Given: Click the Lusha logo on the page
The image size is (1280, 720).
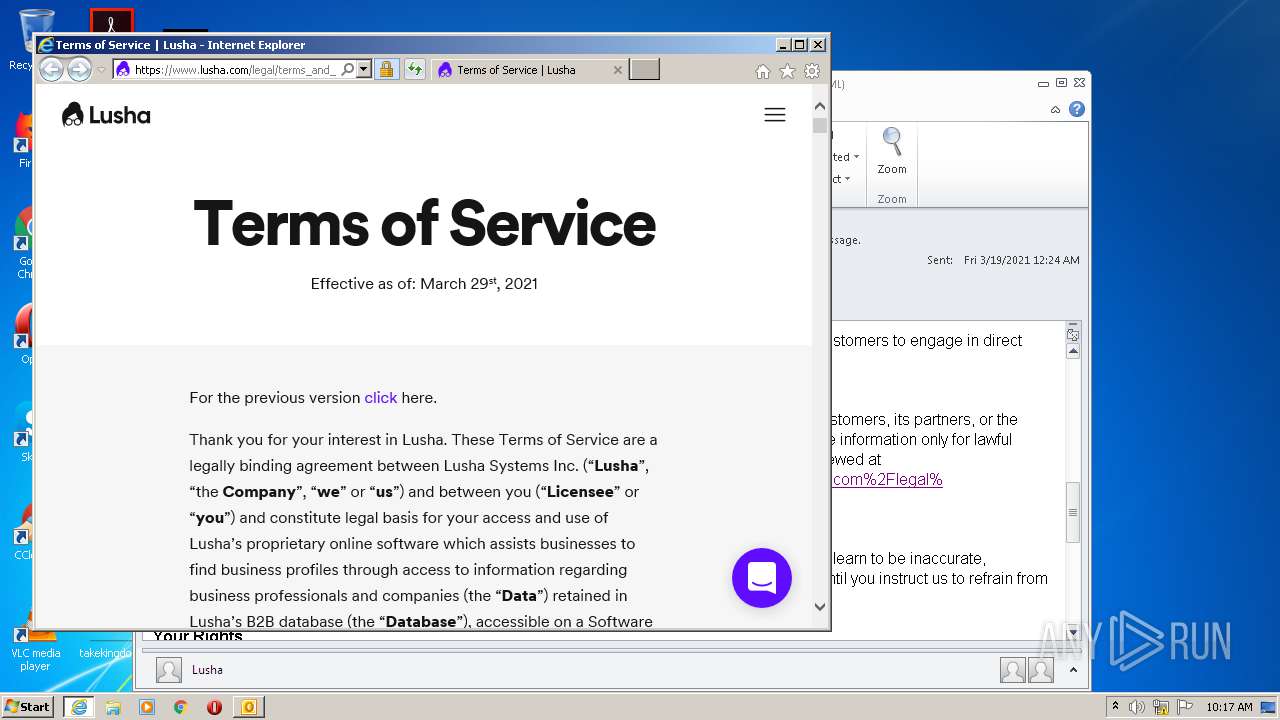Looking at the screenshot, I should pos(106,115).
